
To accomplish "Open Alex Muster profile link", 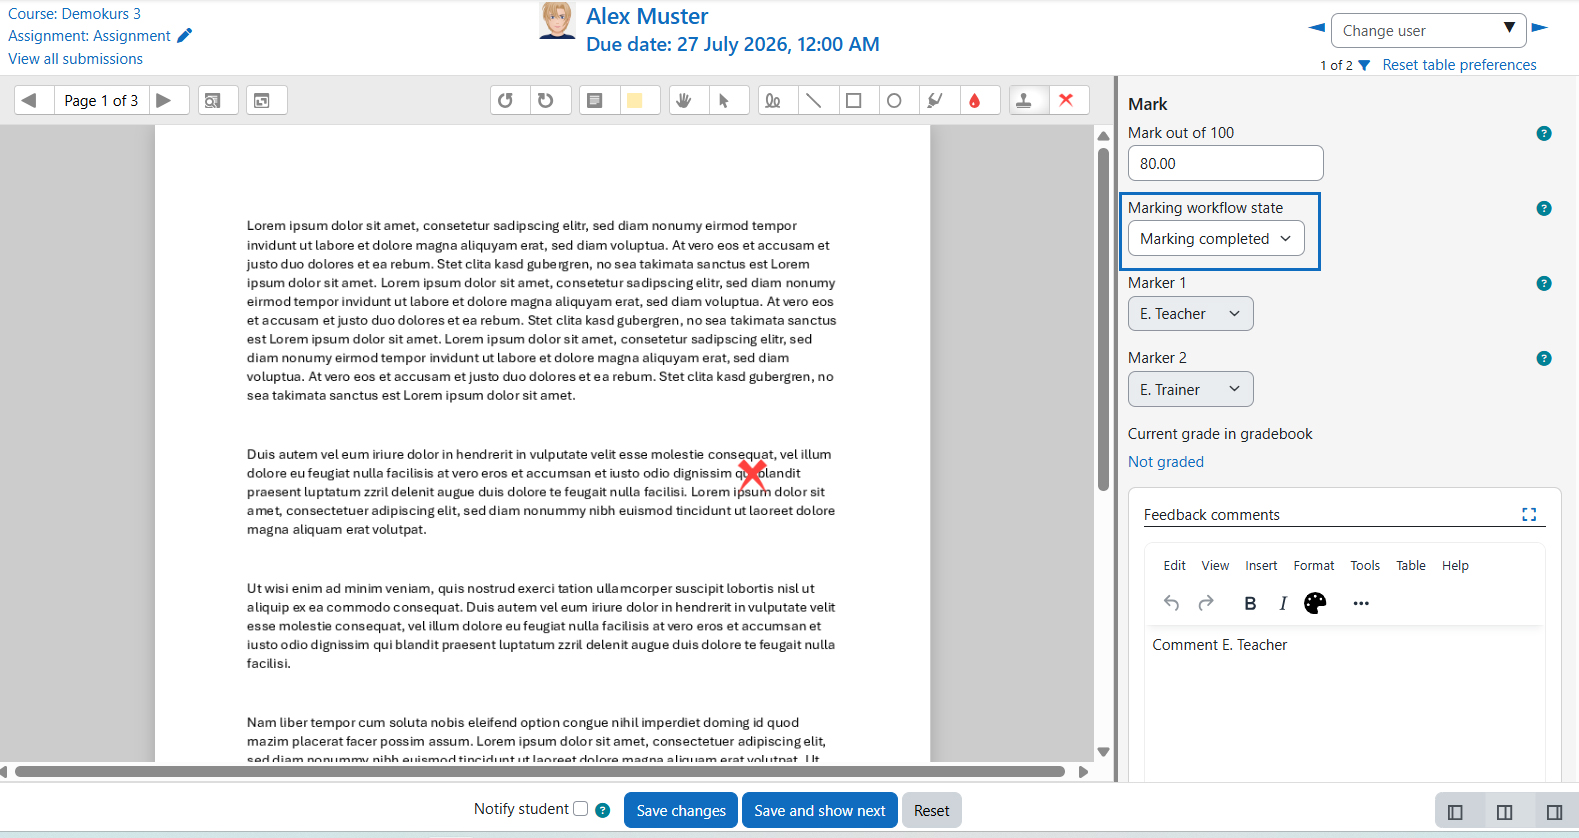I will 647,16.
